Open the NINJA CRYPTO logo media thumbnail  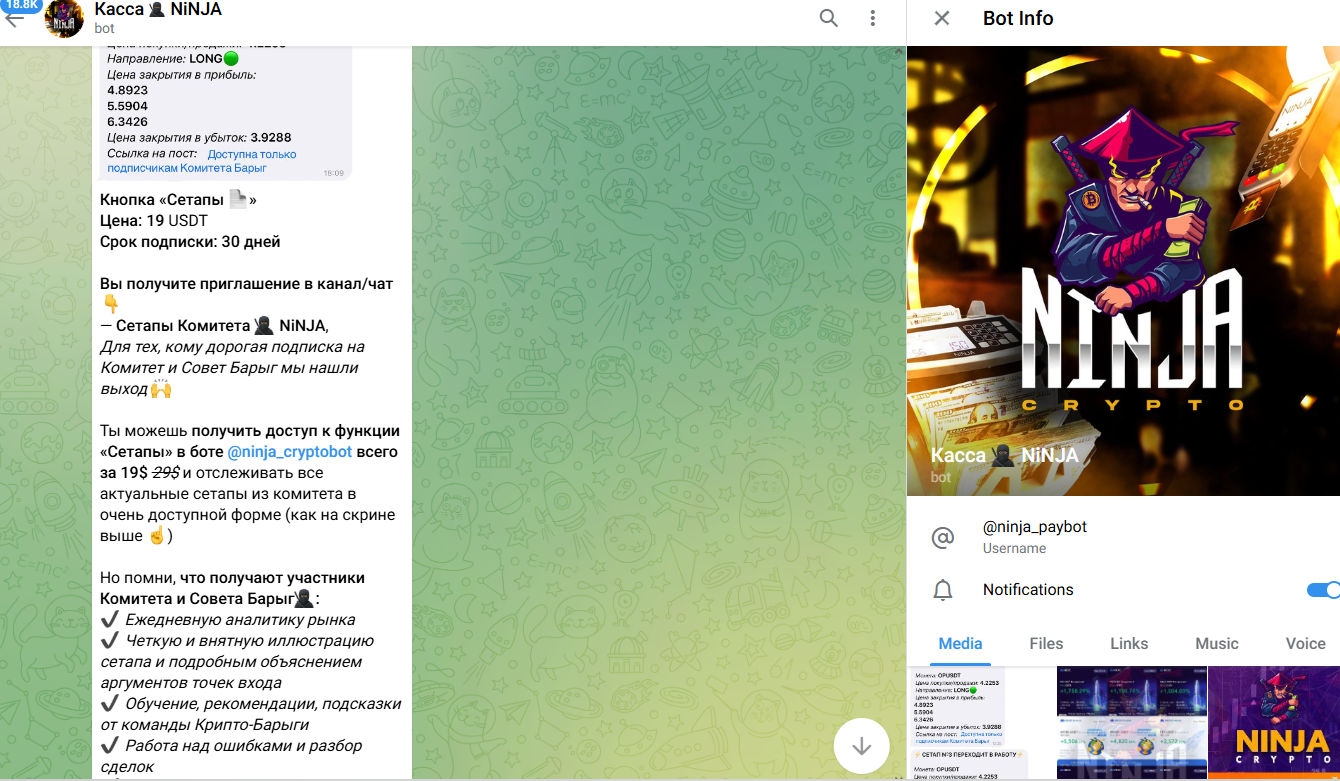click(x=1274, y=723)
